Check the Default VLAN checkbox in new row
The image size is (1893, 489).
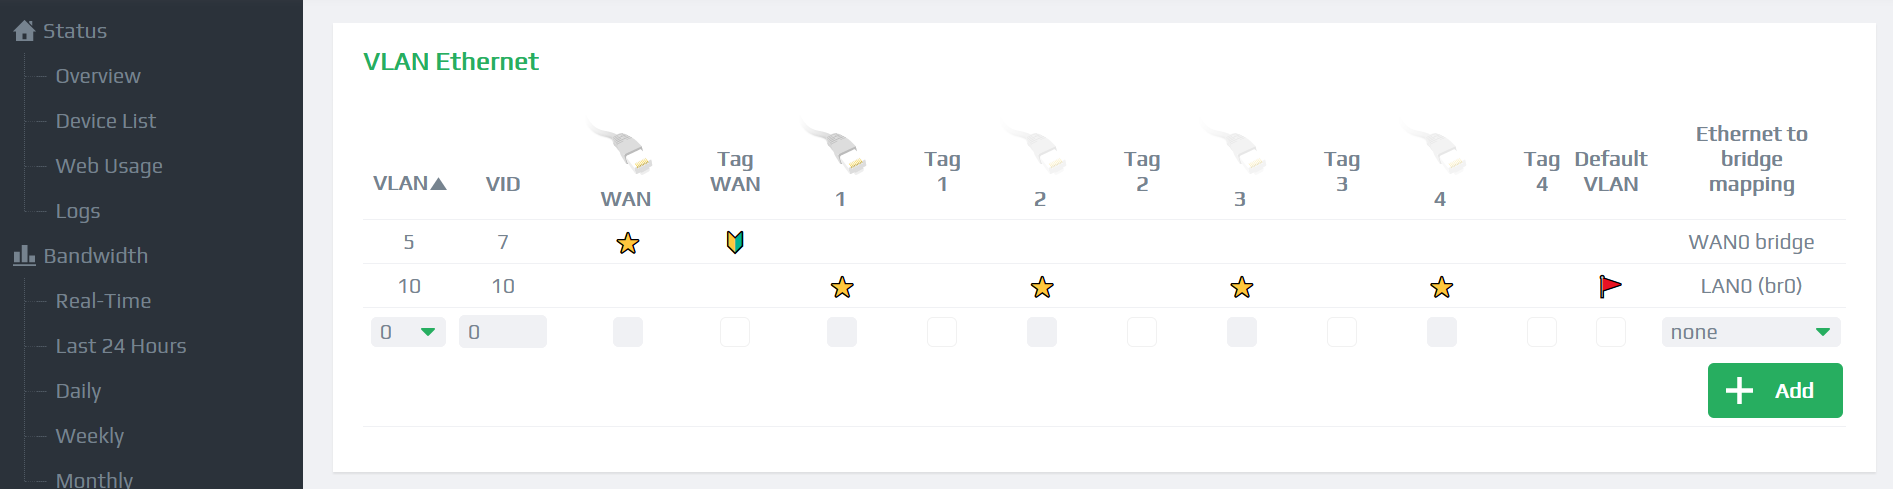[x=1610, y=332]
